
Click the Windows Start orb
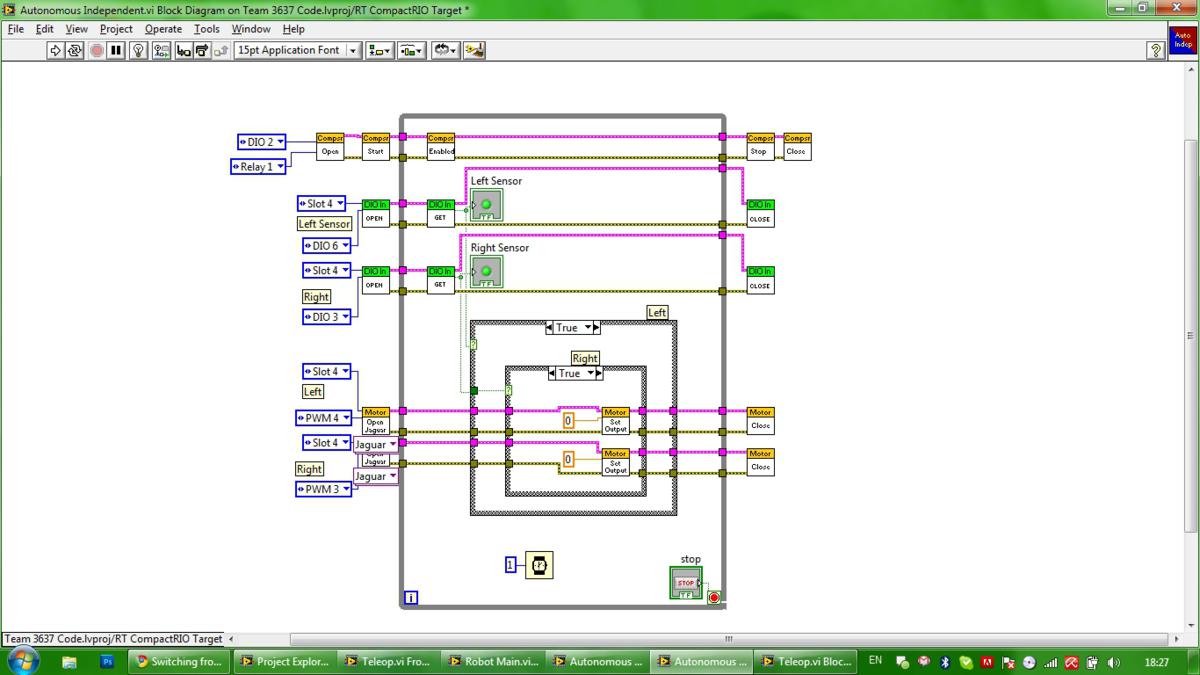pos(22,660)
